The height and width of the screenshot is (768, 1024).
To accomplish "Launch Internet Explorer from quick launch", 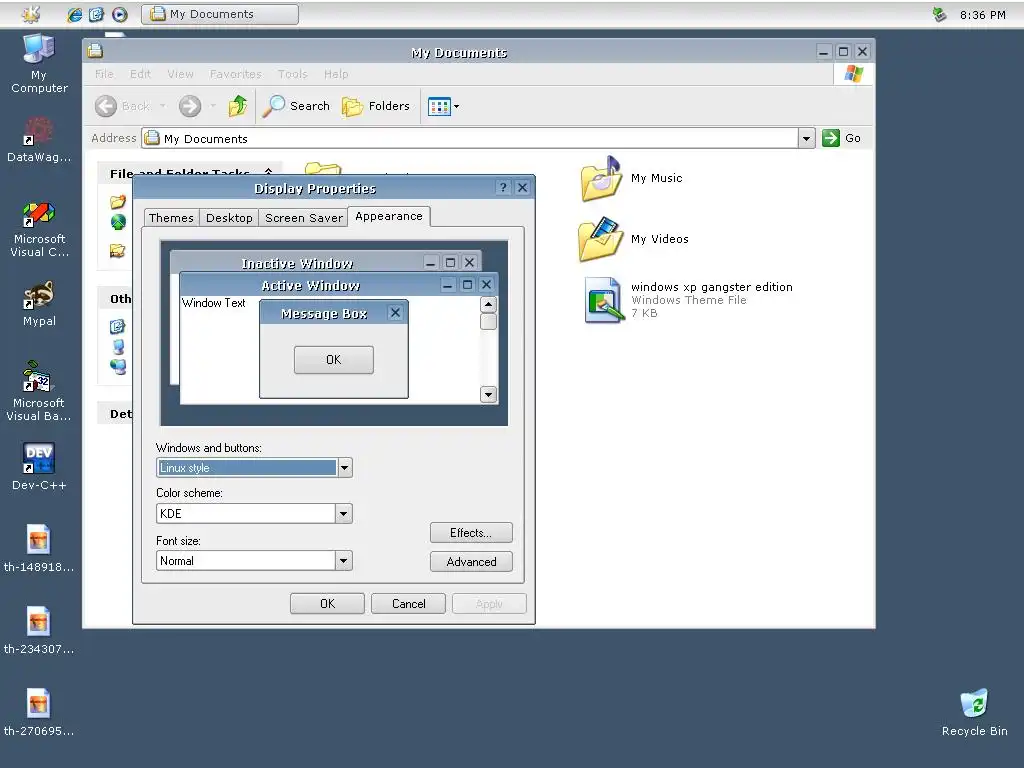I will click(75, 14).
